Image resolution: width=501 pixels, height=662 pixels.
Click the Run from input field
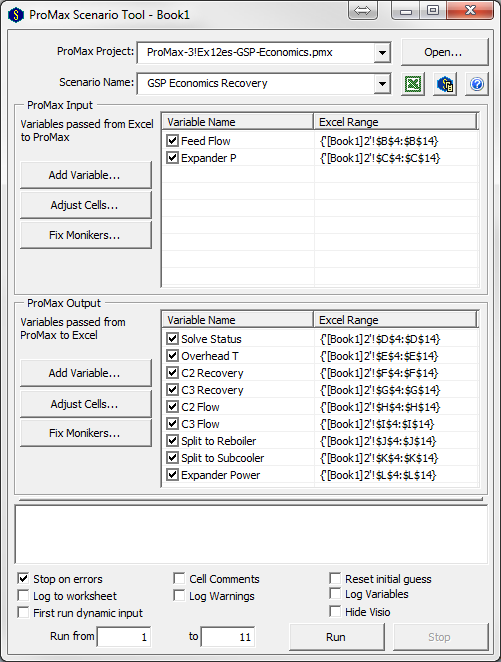pyautogui.click(x=124, y=637)
